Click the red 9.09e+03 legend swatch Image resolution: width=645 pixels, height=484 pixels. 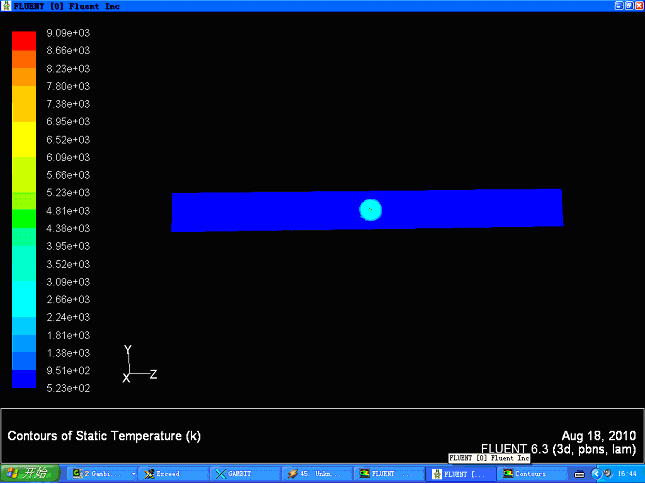tap(23, 40)
